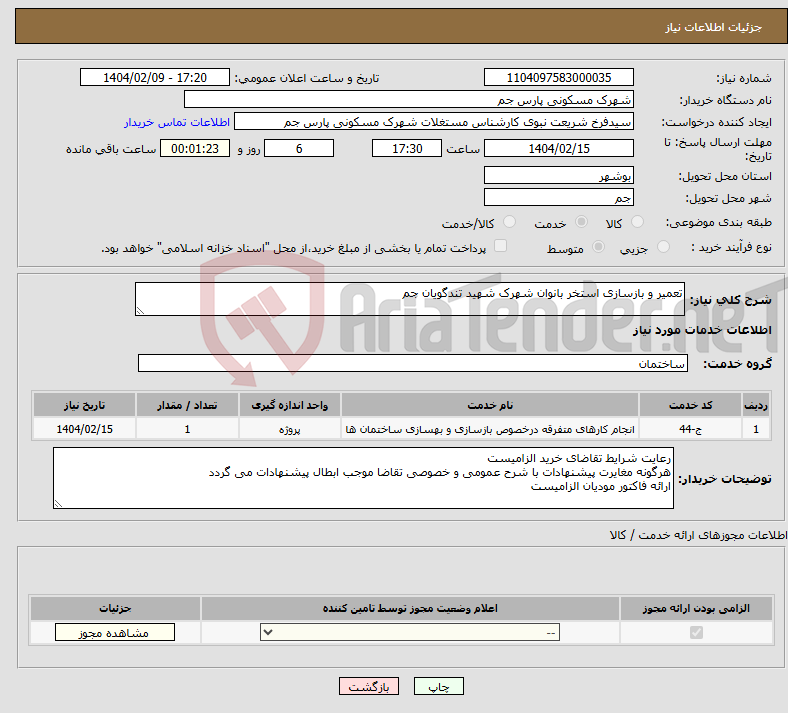The height and width of the screenshot is (713, 788).
Task: Click the resize grip of the description box
Action: click(141, 311)
